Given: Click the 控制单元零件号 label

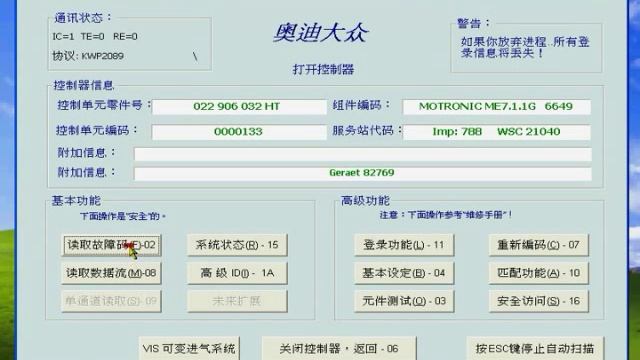Looking at the screenshot, I should [104, 105].
